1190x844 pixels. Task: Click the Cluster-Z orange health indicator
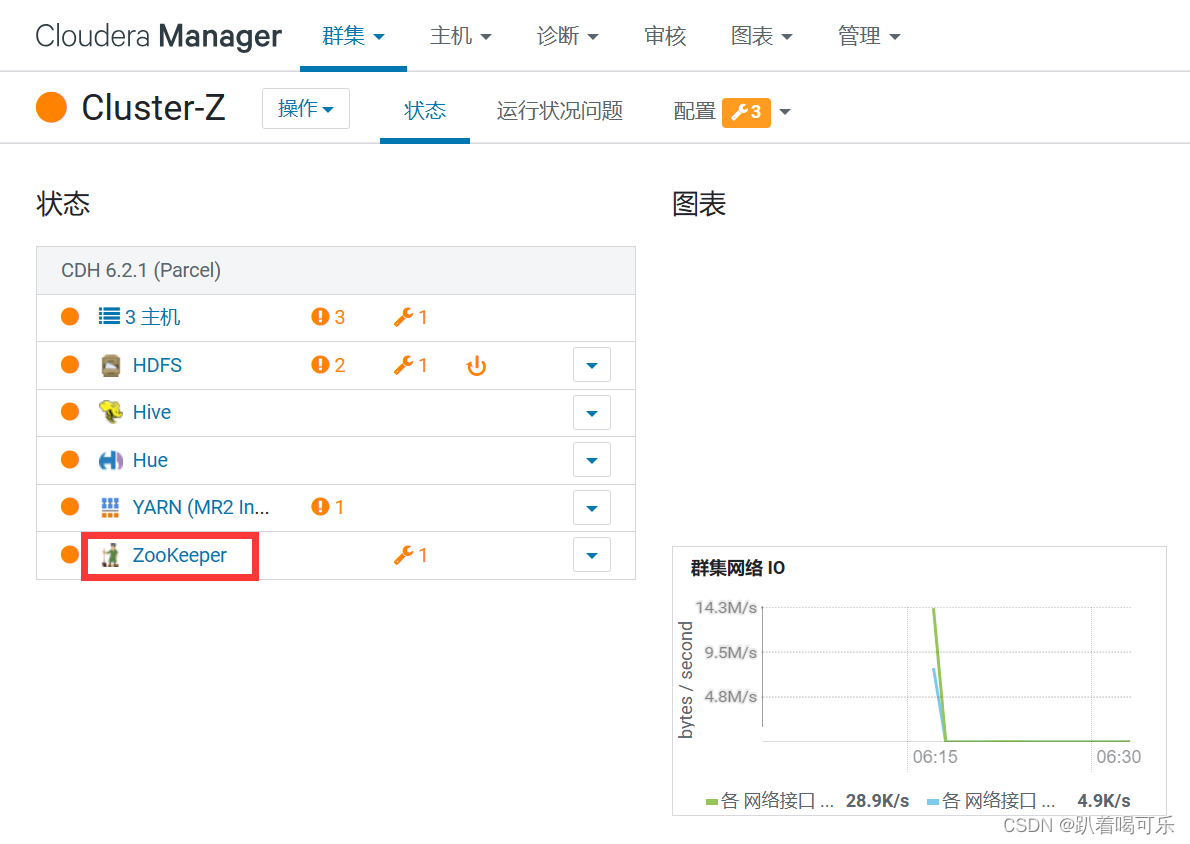click(52, 107)
